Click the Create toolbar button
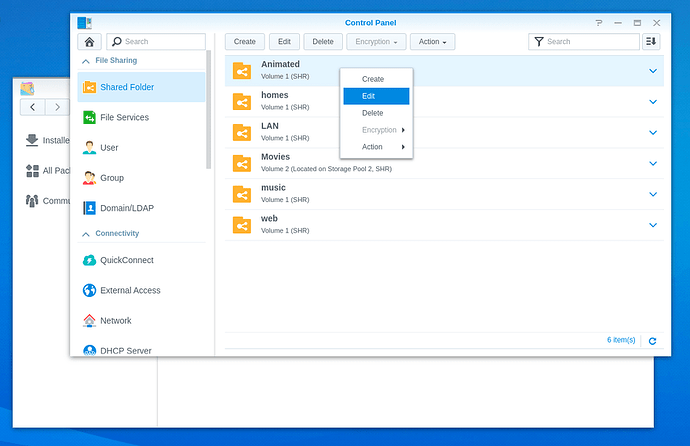The width and height of the screenshot is (690, 446). point(245,42)
